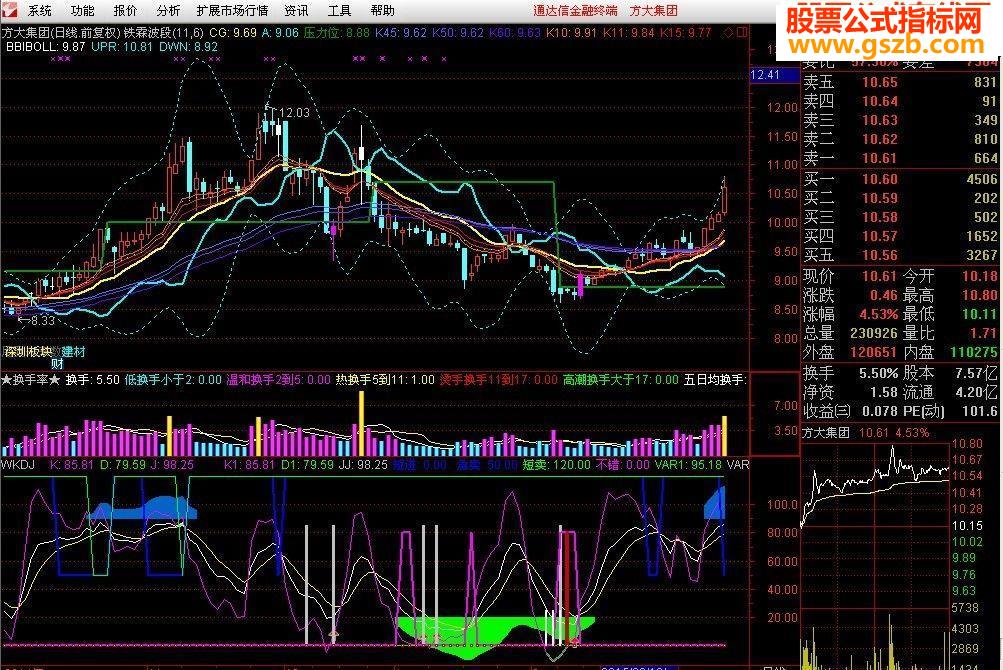Select the 买三 10.58 order book row
The height and width of the screenshot is (670, 1003).
(x=900, y=217)
